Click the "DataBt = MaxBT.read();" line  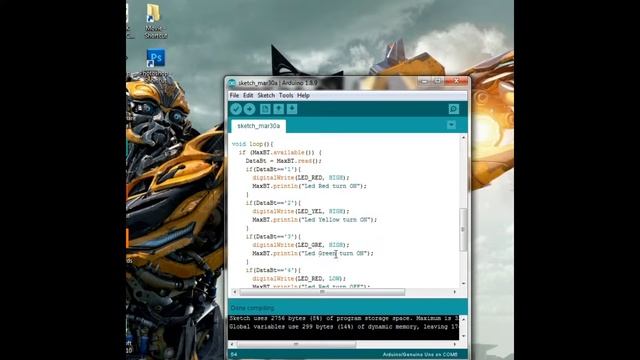pyautogui.click(x=283, y=161)
